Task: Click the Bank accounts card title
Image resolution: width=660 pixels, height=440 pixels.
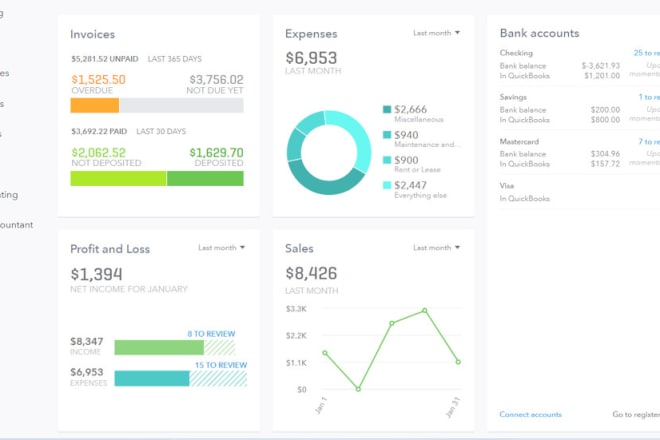Action: (540, 33)
